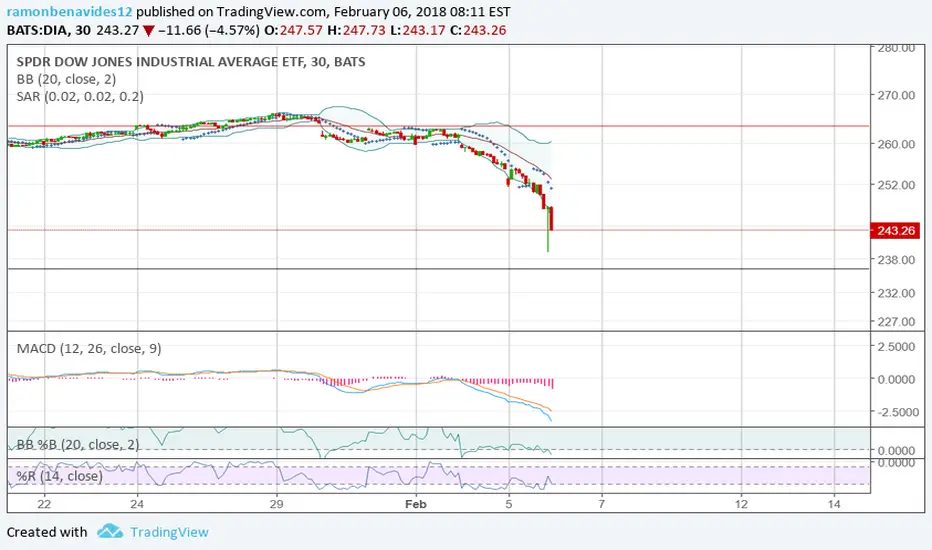Viewport: 932px width, 550px height.
Task: Click the MACD (12, 26, close, 9) label
Action: 89,348
